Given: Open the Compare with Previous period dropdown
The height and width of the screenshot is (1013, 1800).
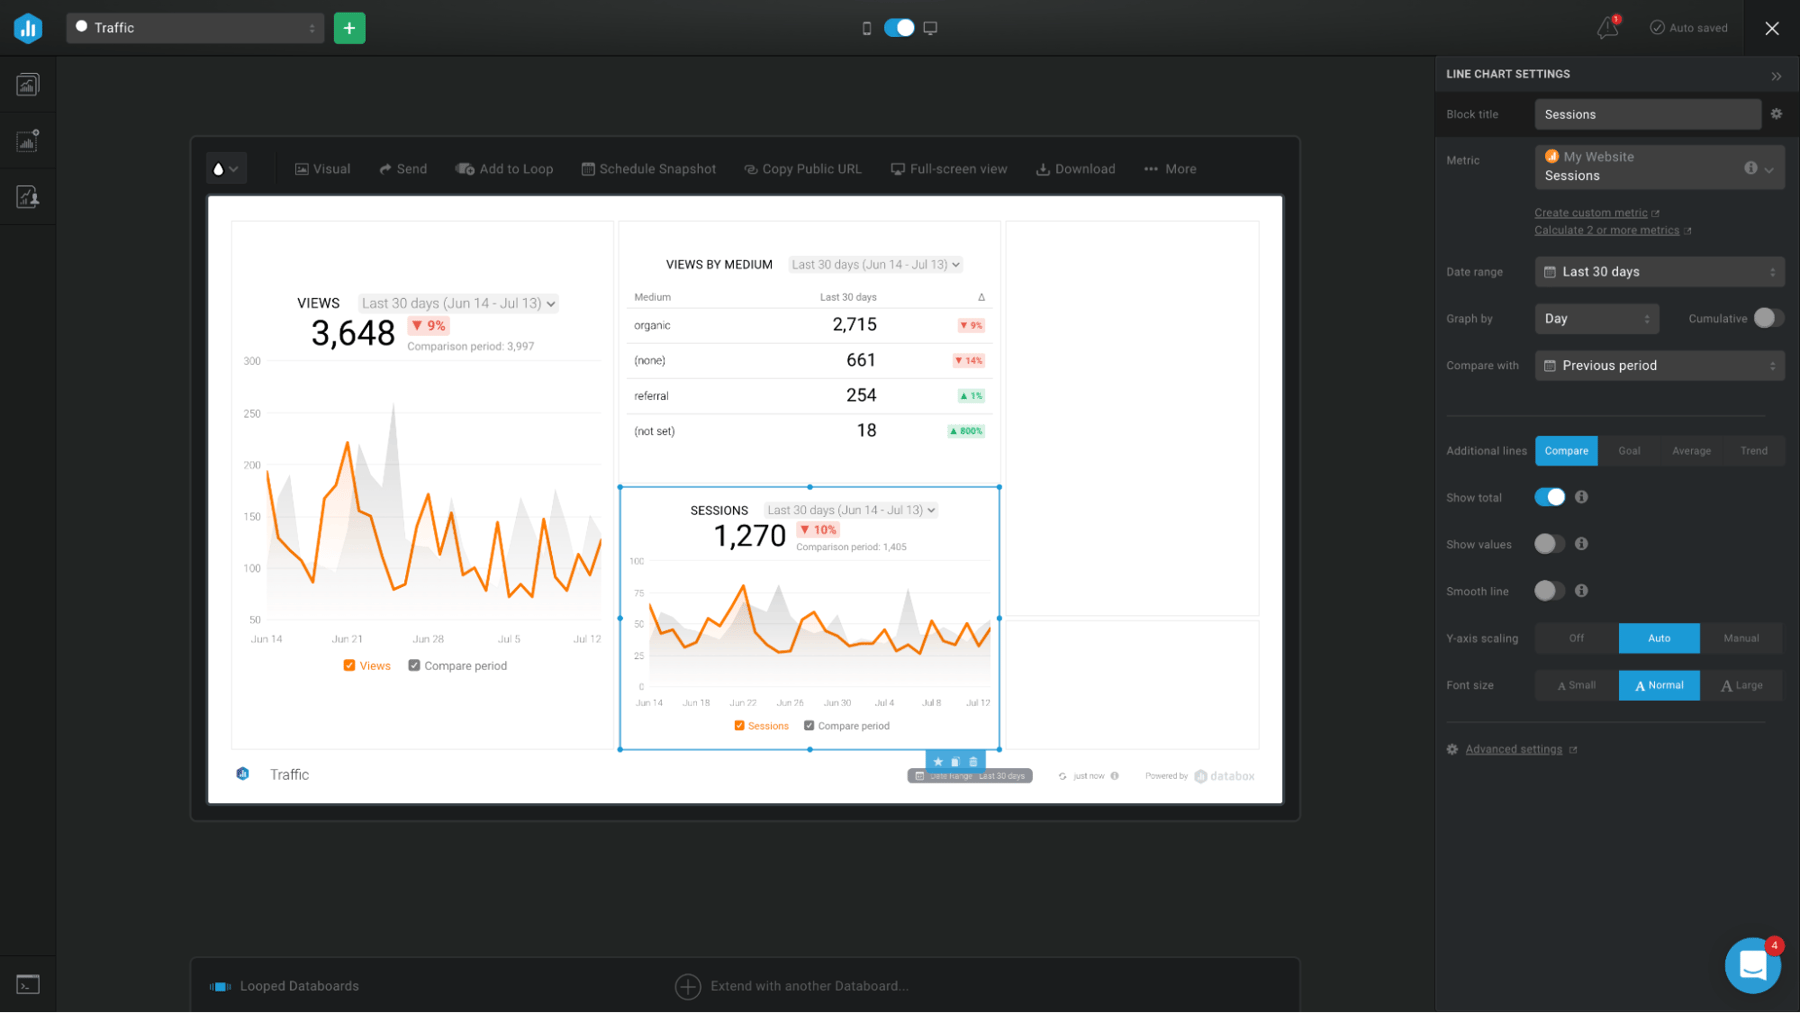Looking at the screenshot, I should click(1659, 365).
